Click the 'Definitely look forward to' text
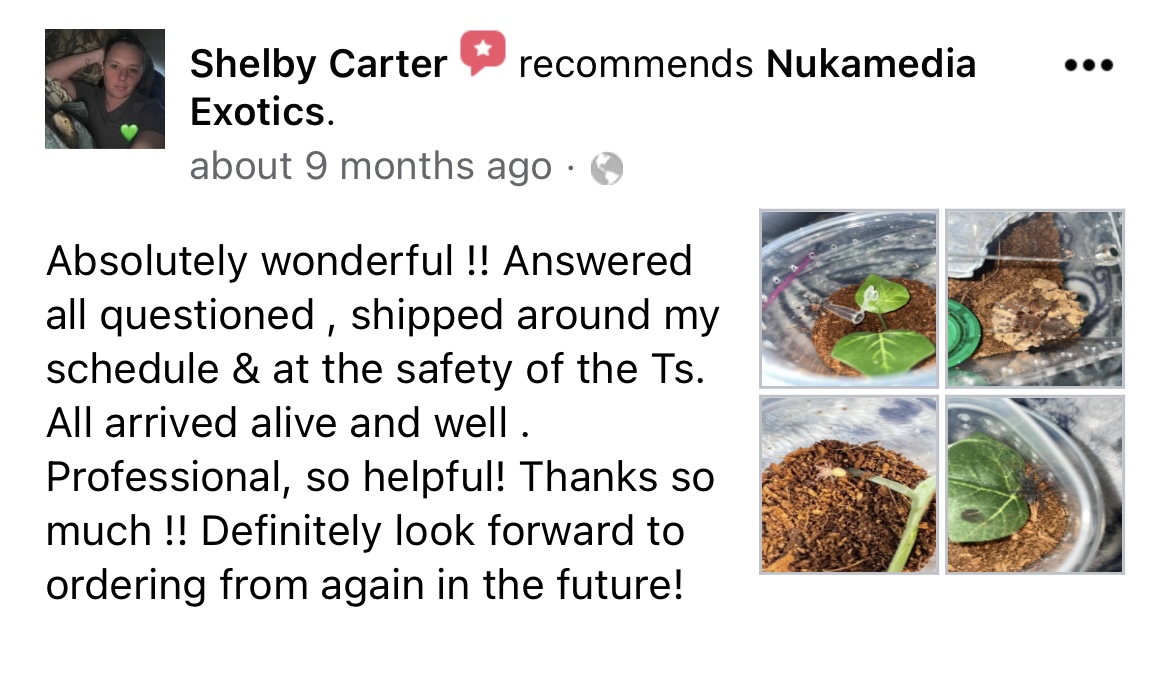The image size is (1170, 700). (442, 531)
